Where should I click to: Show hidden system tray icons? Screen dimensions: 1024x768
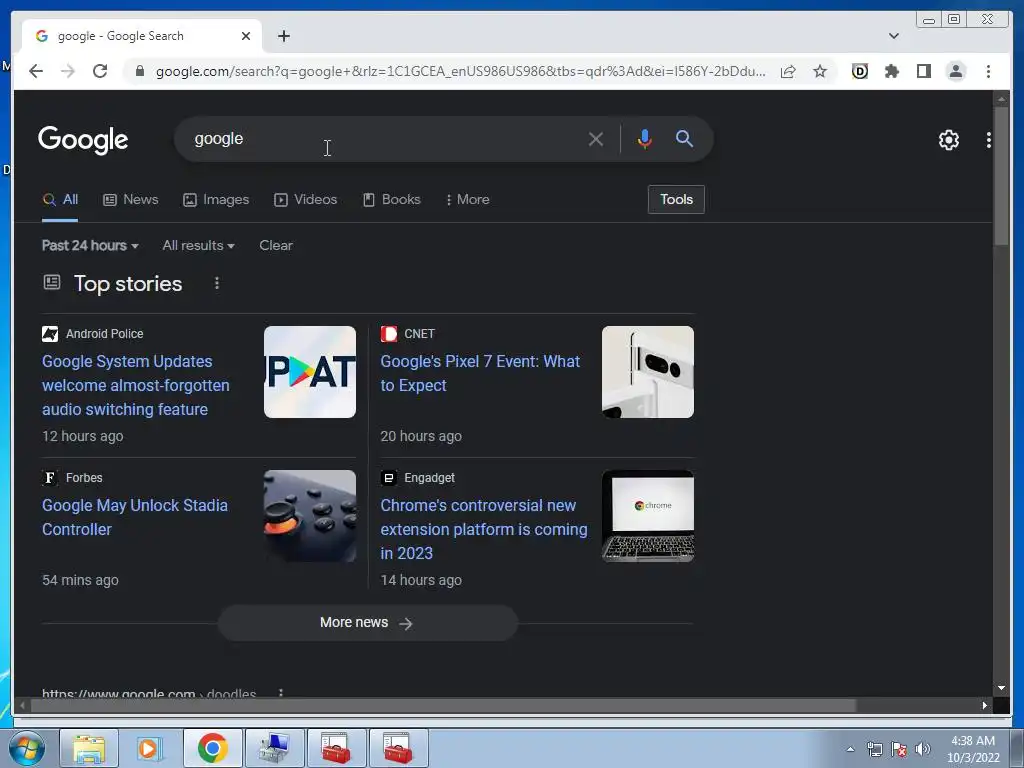click(850, 749)
